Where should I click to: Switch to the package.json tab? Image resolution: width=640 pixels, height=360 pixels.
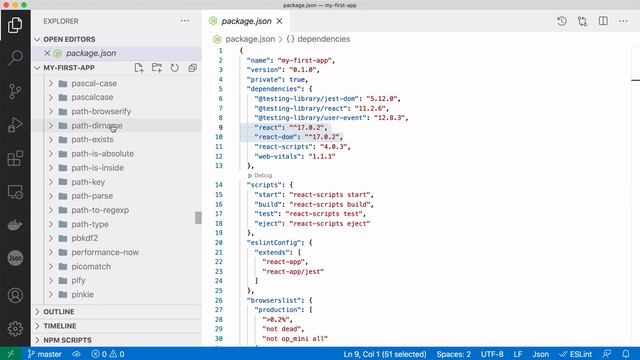click(x=246, y=21)
